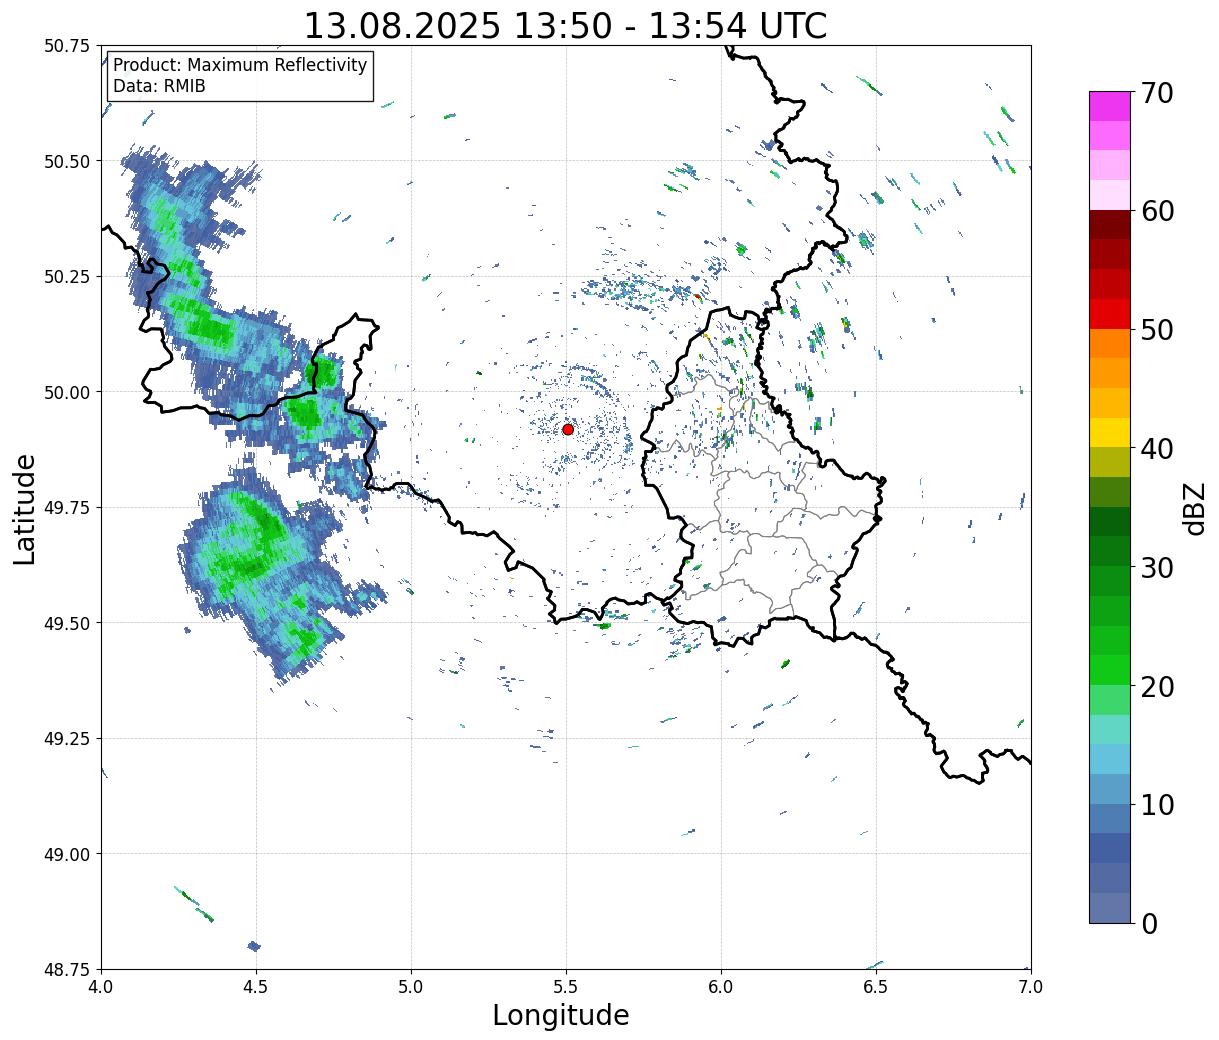This screenshot has height=1040, width=1219.
Task: Click the yellow colorbar swatch above 40
Action: [1110, 433]
